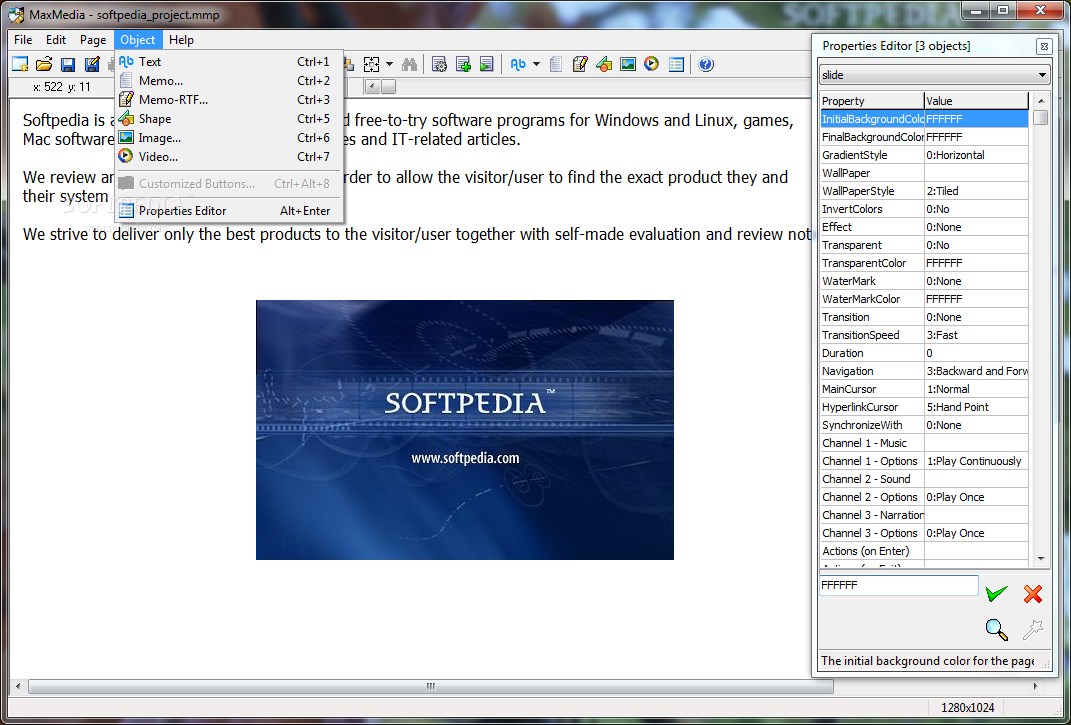
Task: Choose Video... from the Object menu
Action: 229,157
